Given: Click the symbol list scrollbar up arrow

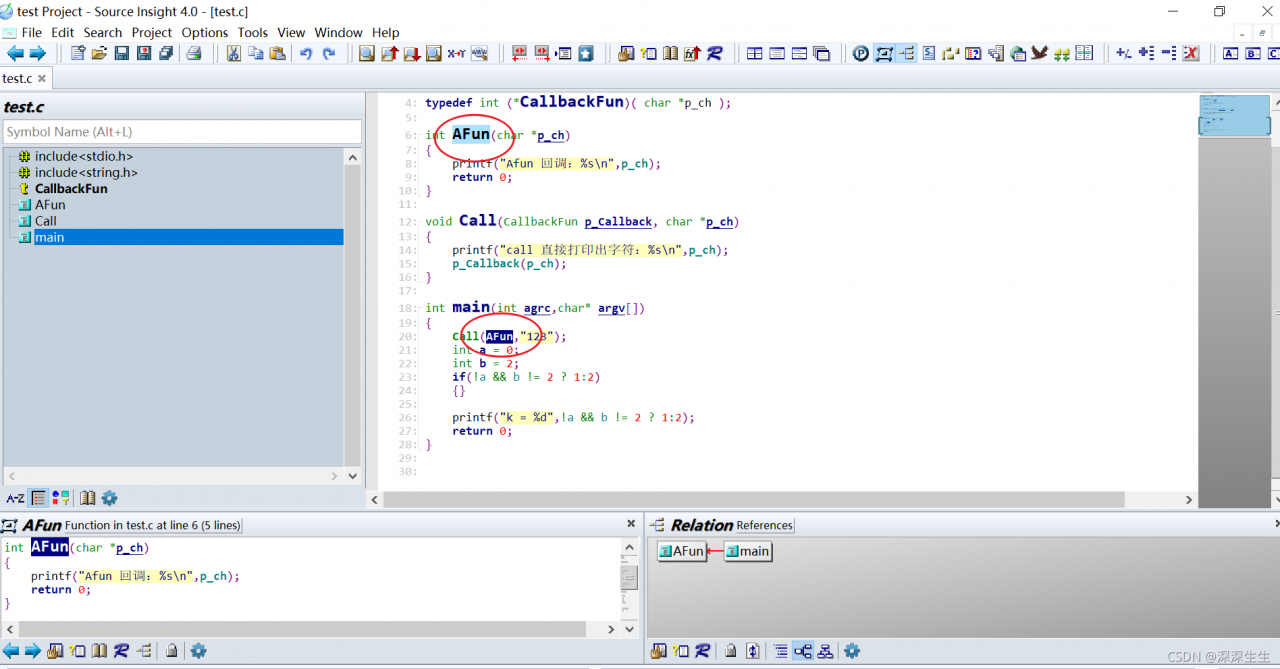Looking at the screenshot, I should click(x=352, y=157).
